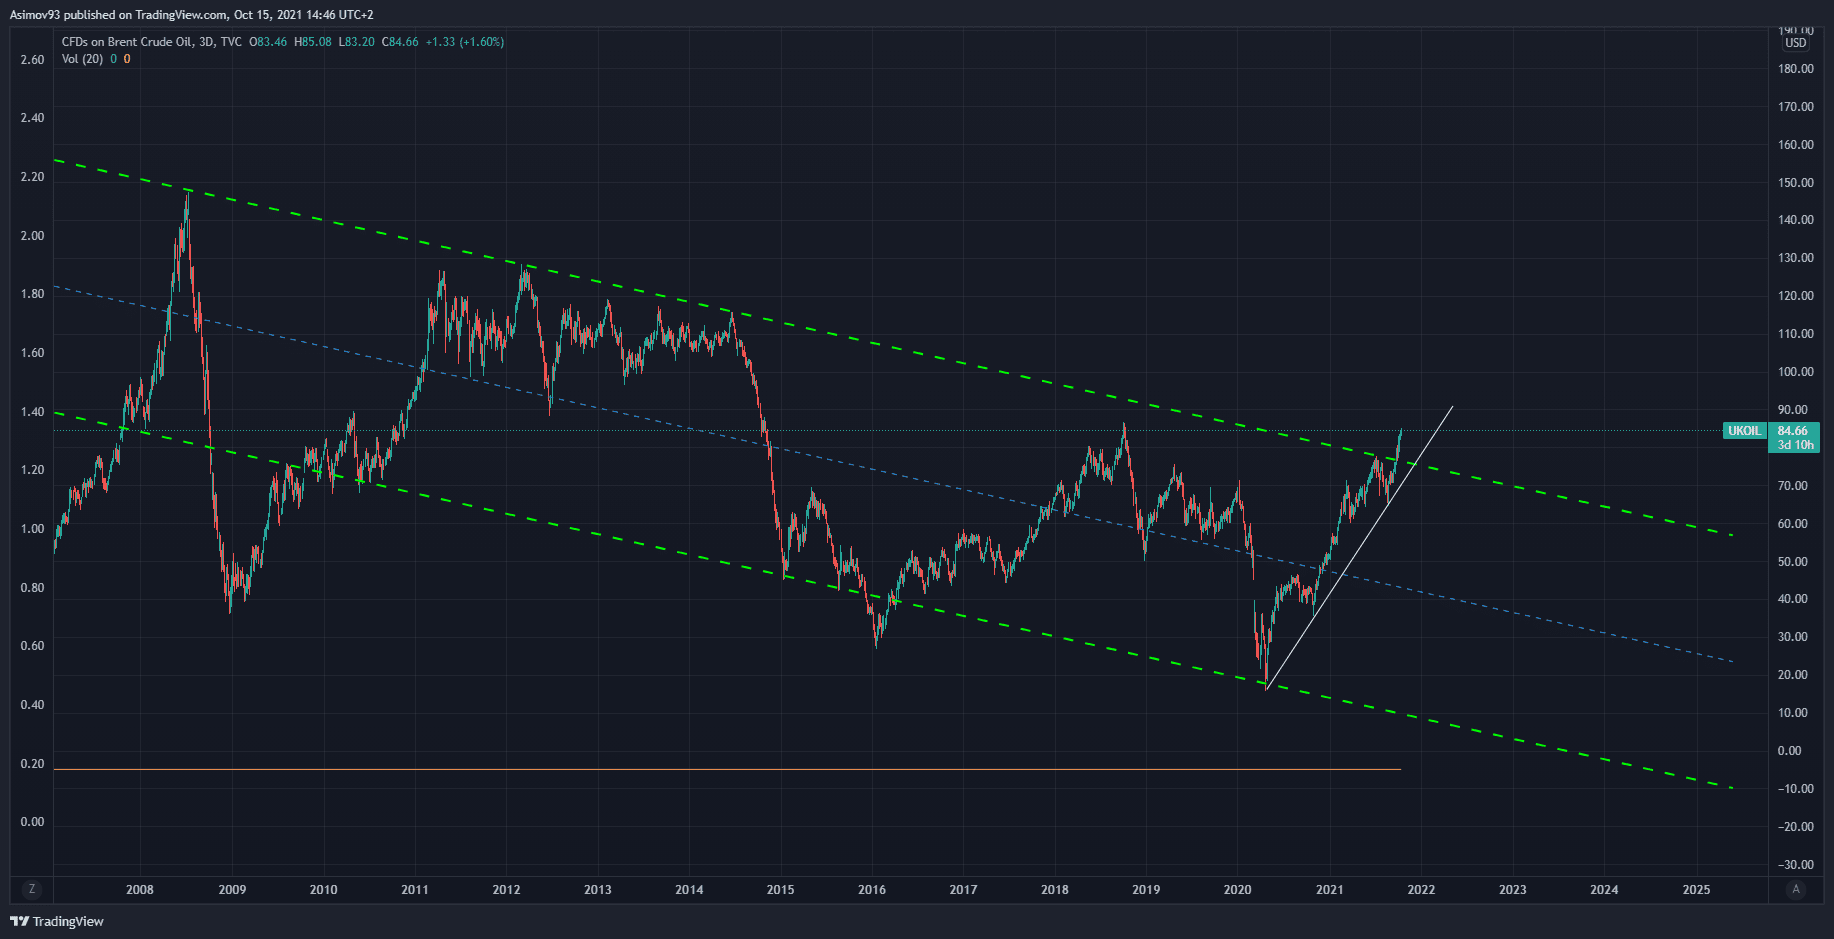Click the circular Z button at bottom left

coord(32,889)
